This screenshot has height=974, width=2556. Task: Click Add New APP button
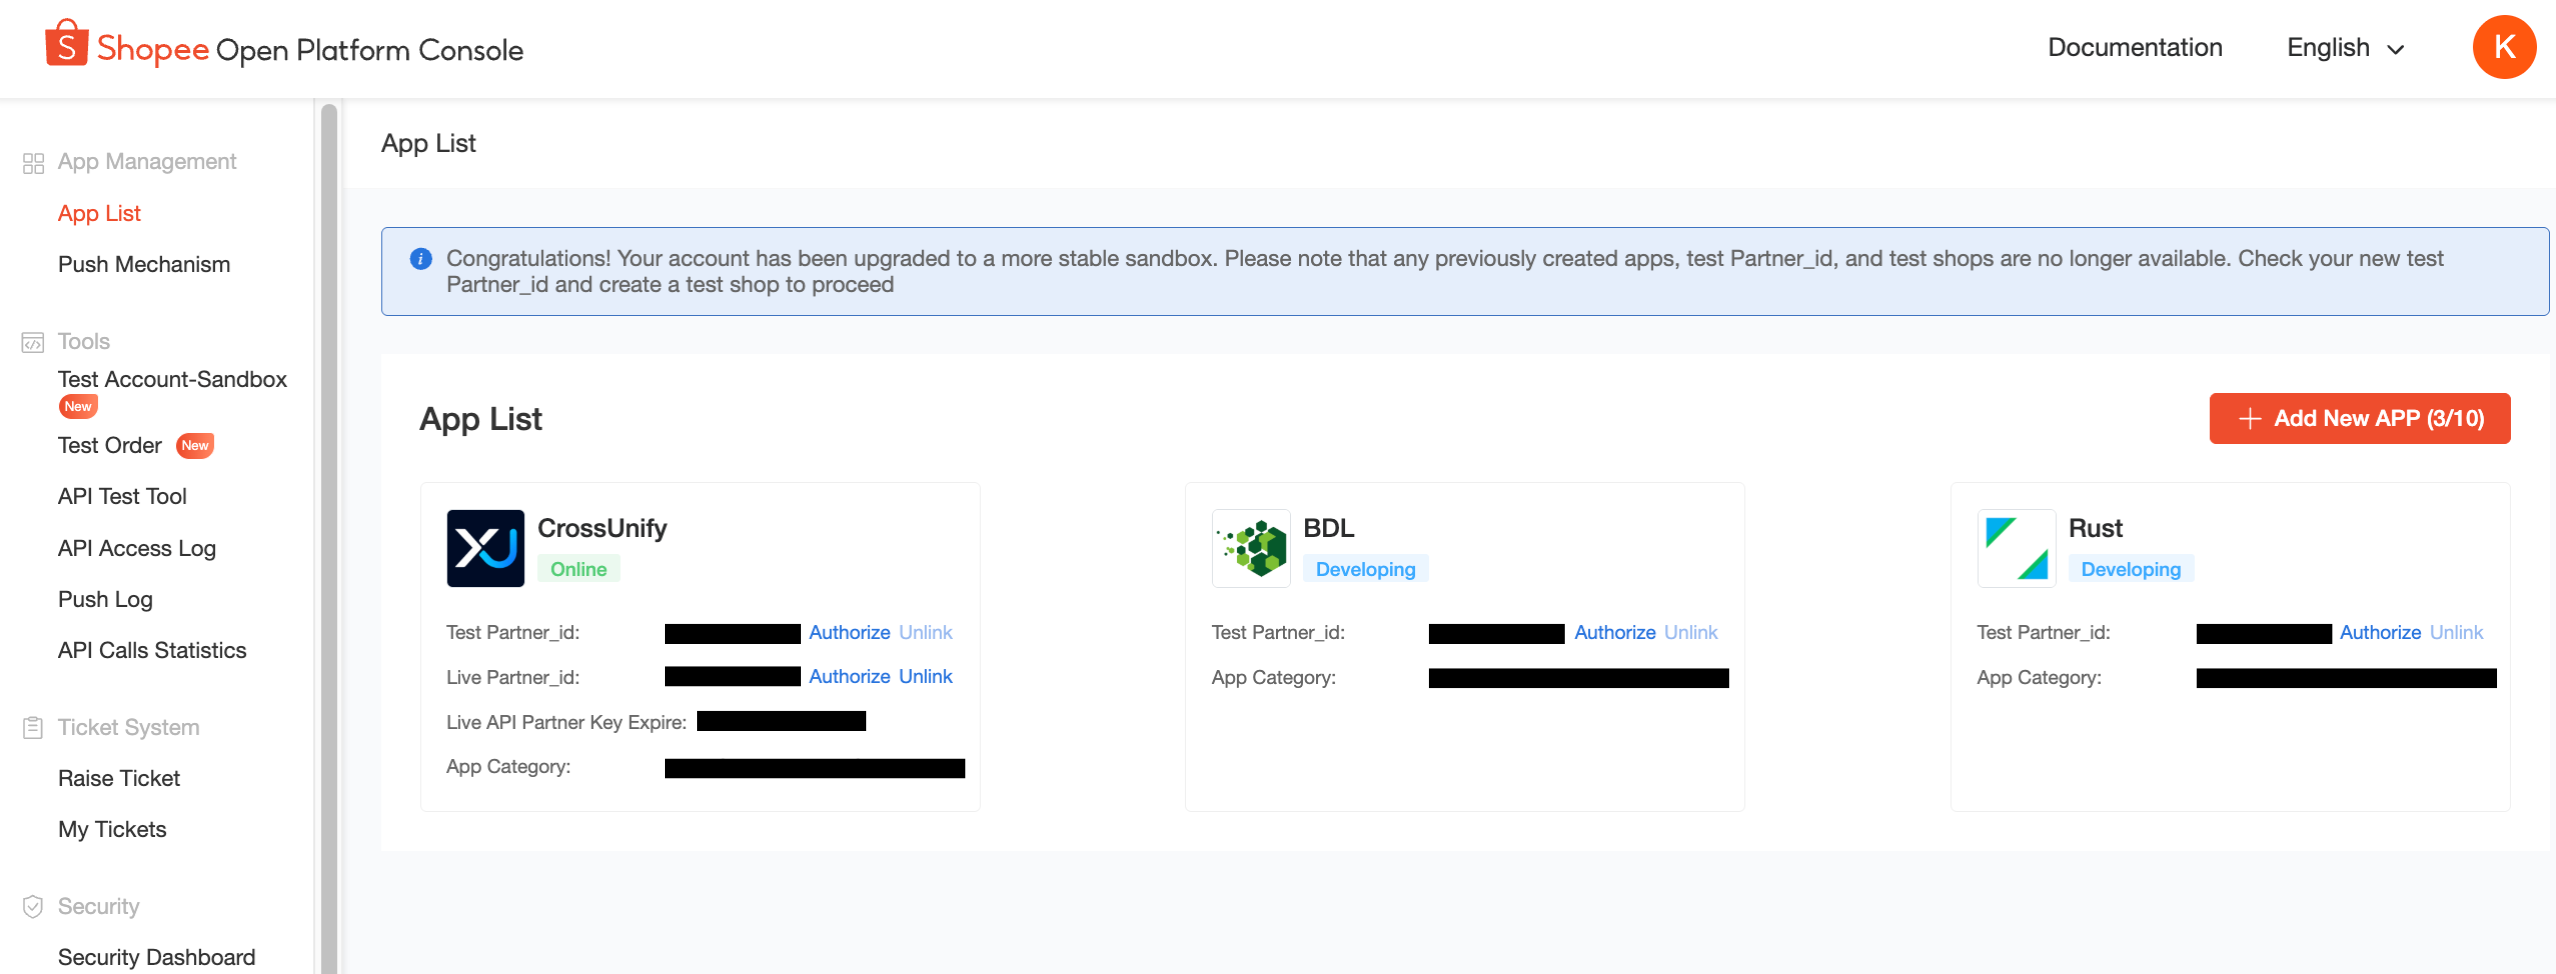2360,418
